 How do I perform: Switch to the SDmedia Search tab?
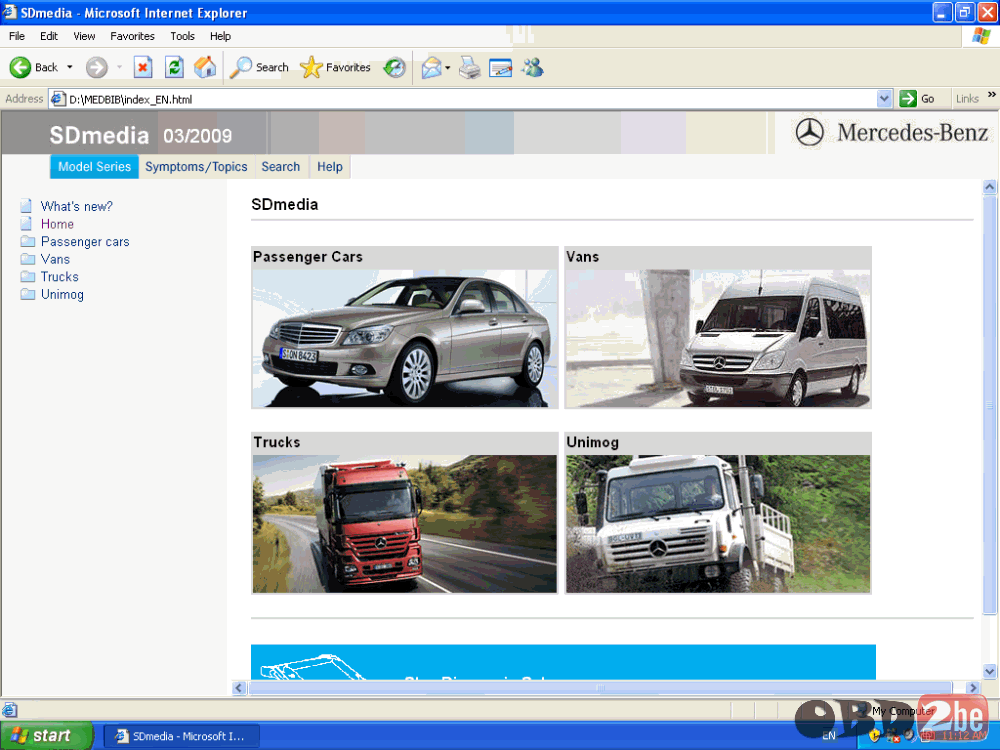coord(281,166)
